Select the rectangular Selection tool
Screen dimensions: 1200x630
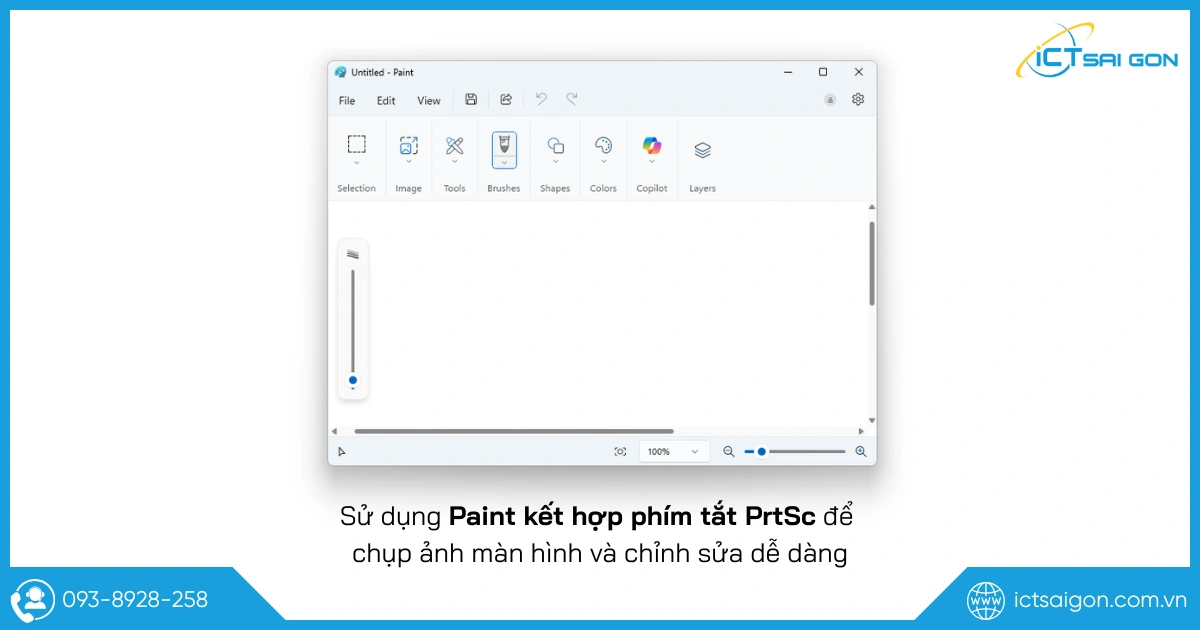point(357,144)
